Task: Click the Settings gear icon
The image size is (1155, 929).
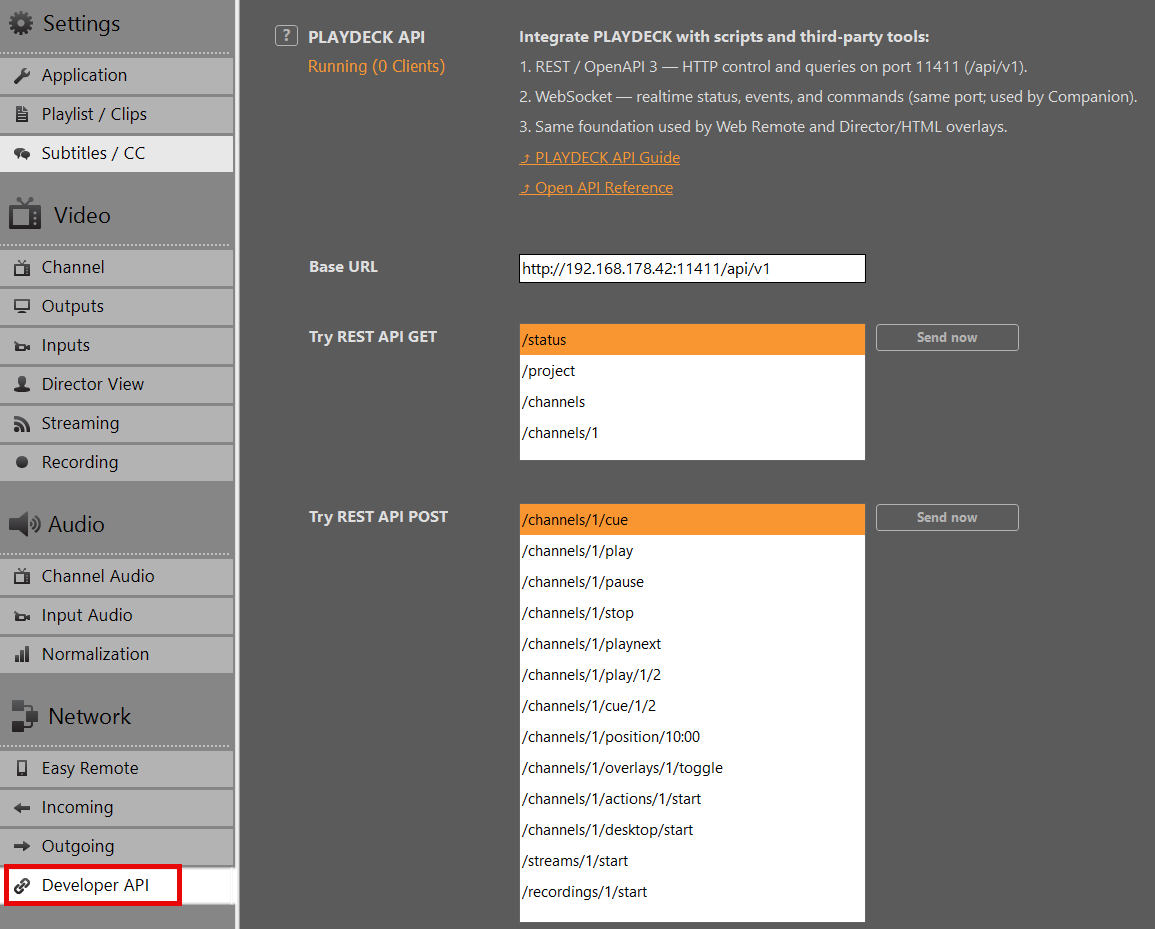Action: tap(21, 24)
